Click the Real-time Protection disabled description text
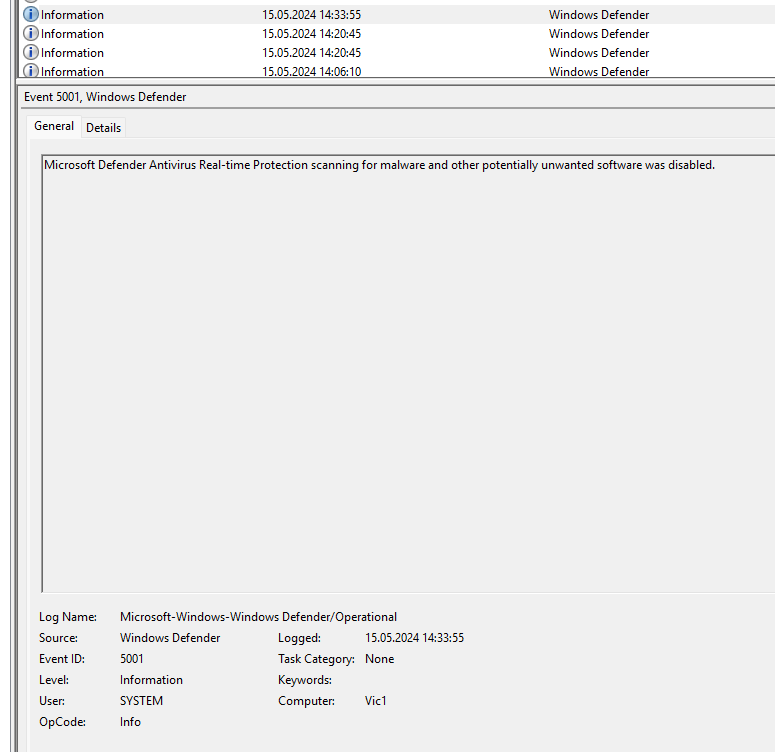 (379, 165)
